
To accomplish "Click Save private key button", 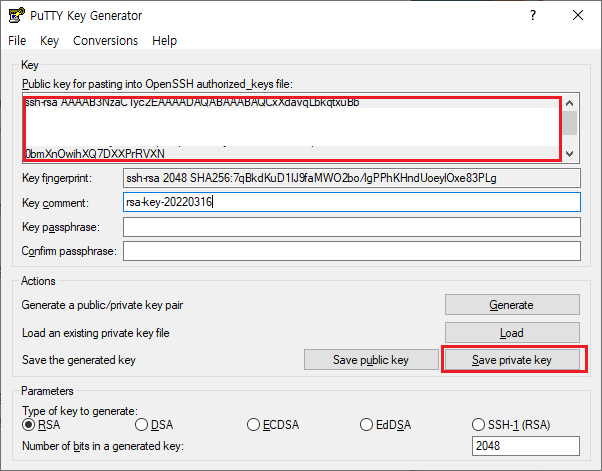I will [512, 360].
